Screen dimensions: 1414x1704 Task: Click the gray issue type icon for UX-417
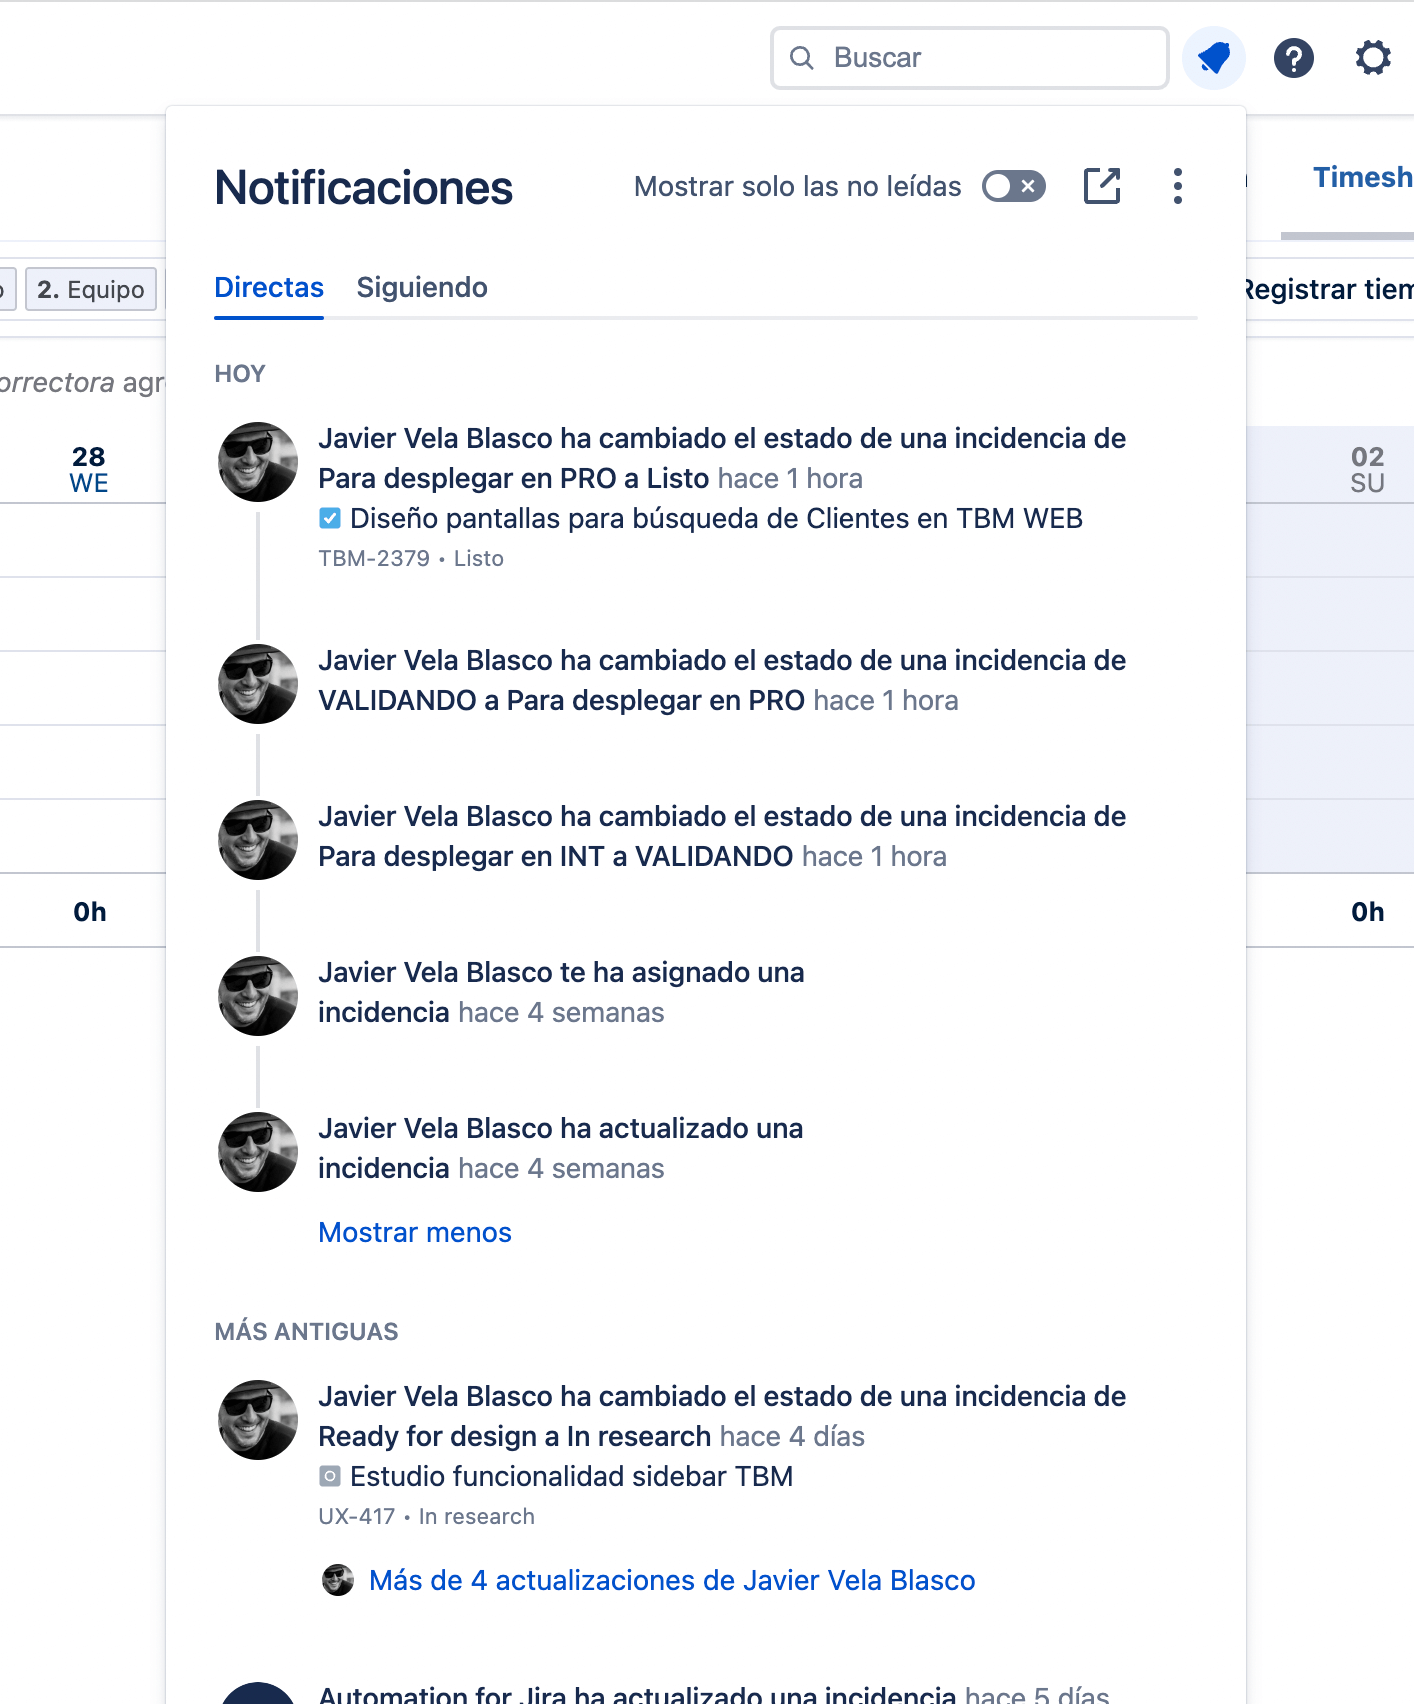[330, 1476]
